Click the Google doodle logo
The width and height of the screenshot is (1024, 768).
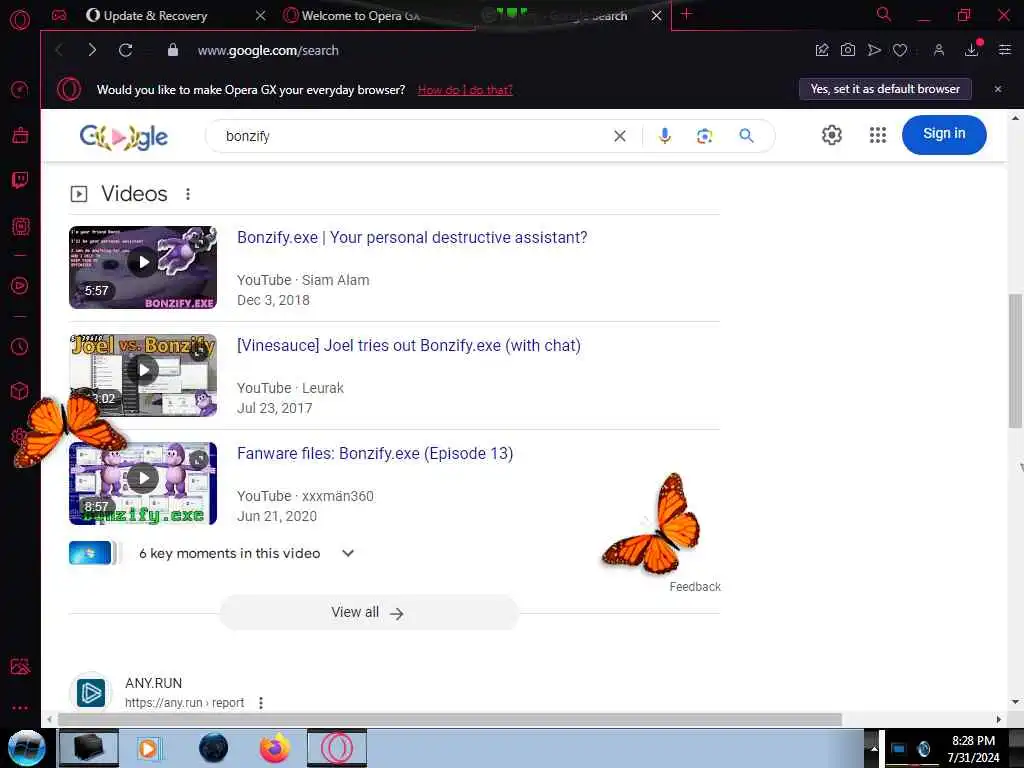(x=123, y=136)
